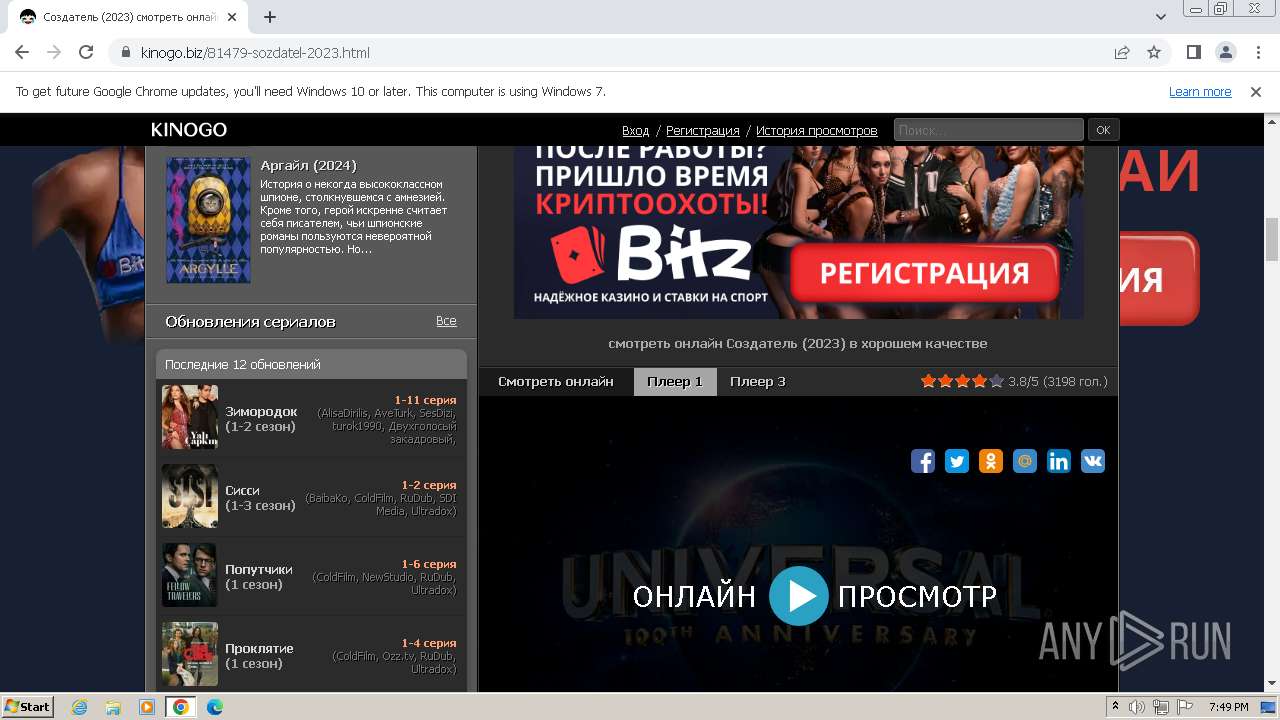The image size is (1280, 720).
Task: Share the movie on Twitter
Action: [x=957, y=461]
